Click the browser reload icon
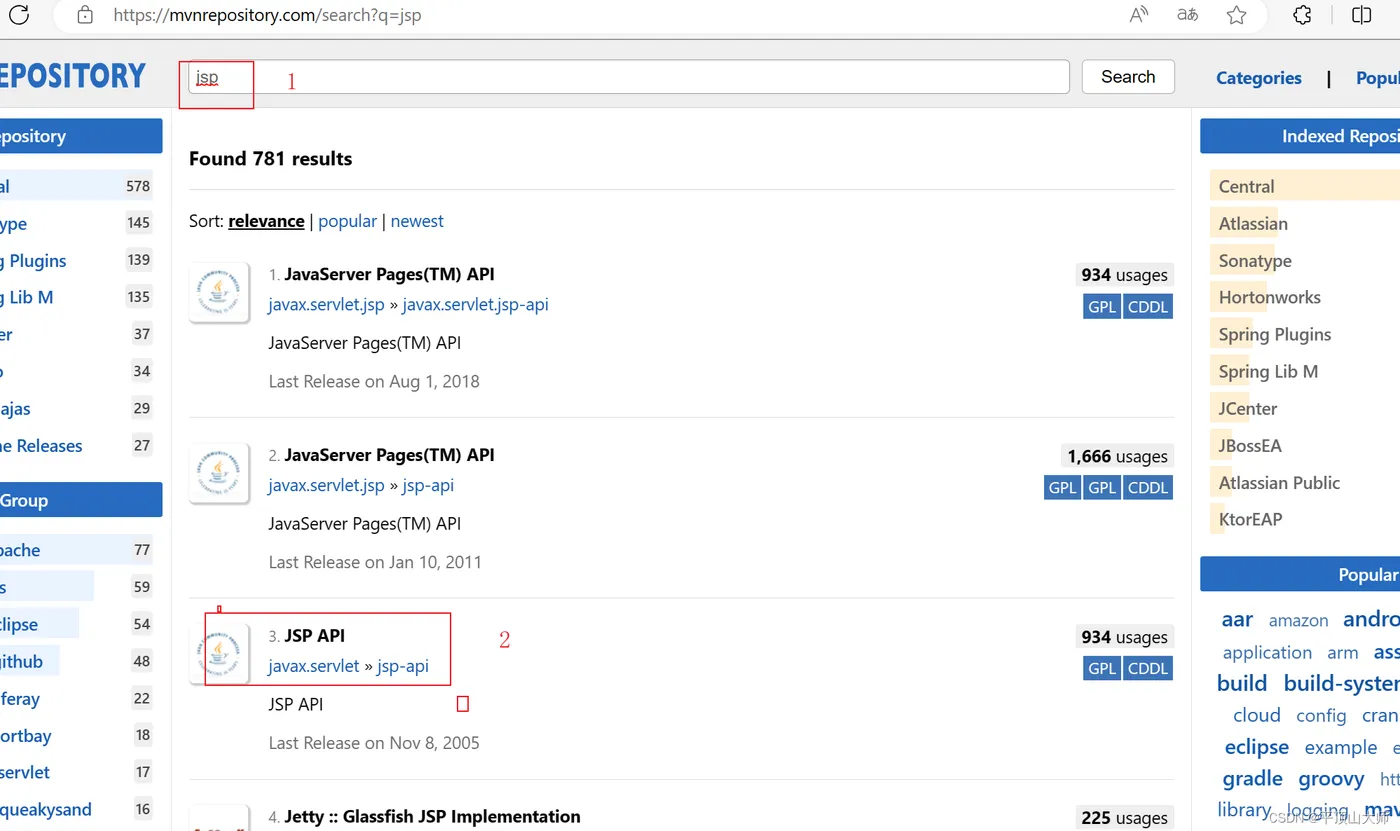Image resolution: width=1400 pixels, height=831 pixels. tap(19, 15)
